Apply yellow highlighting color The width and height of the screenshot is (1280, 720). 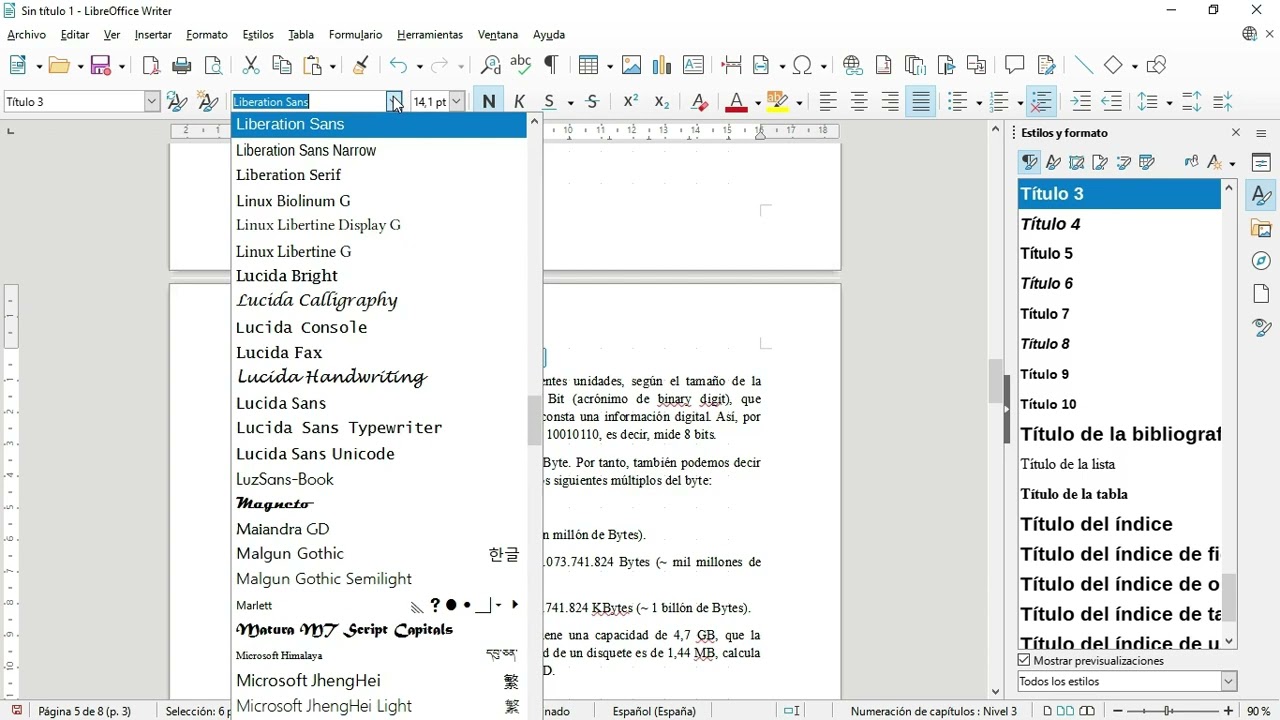click(x=778, y=102)
